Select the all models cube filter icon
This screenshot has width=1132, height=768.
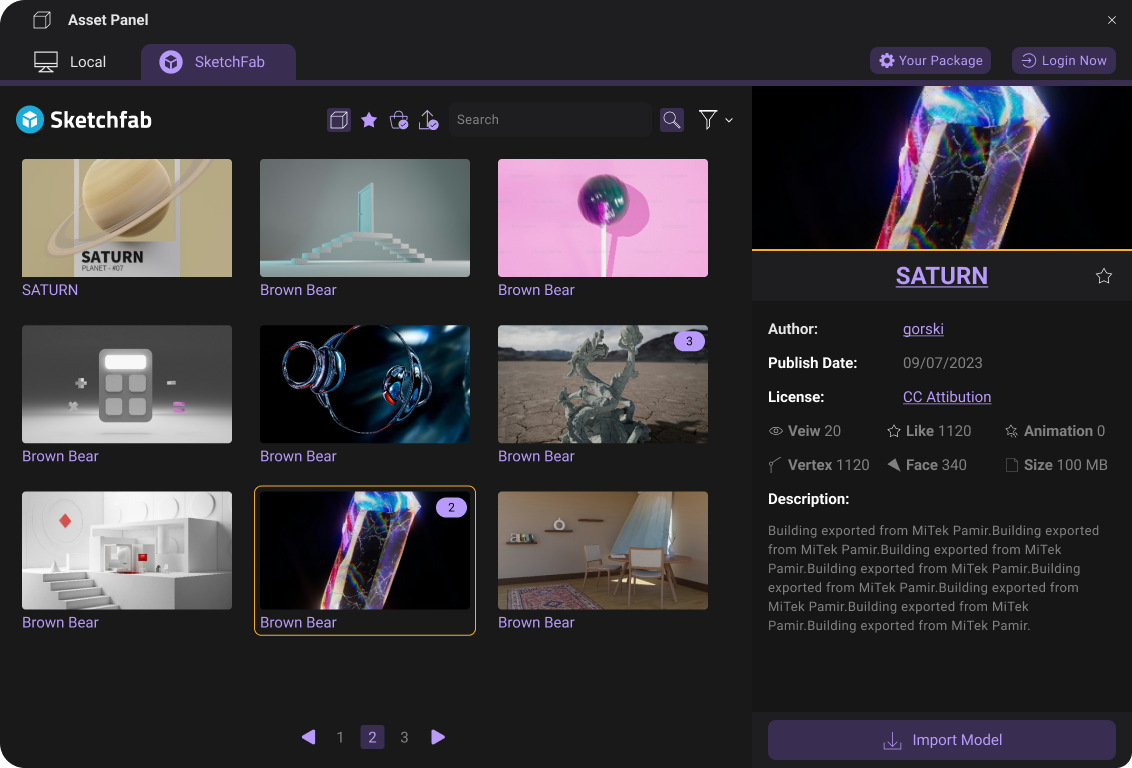(x=339, y=120)
